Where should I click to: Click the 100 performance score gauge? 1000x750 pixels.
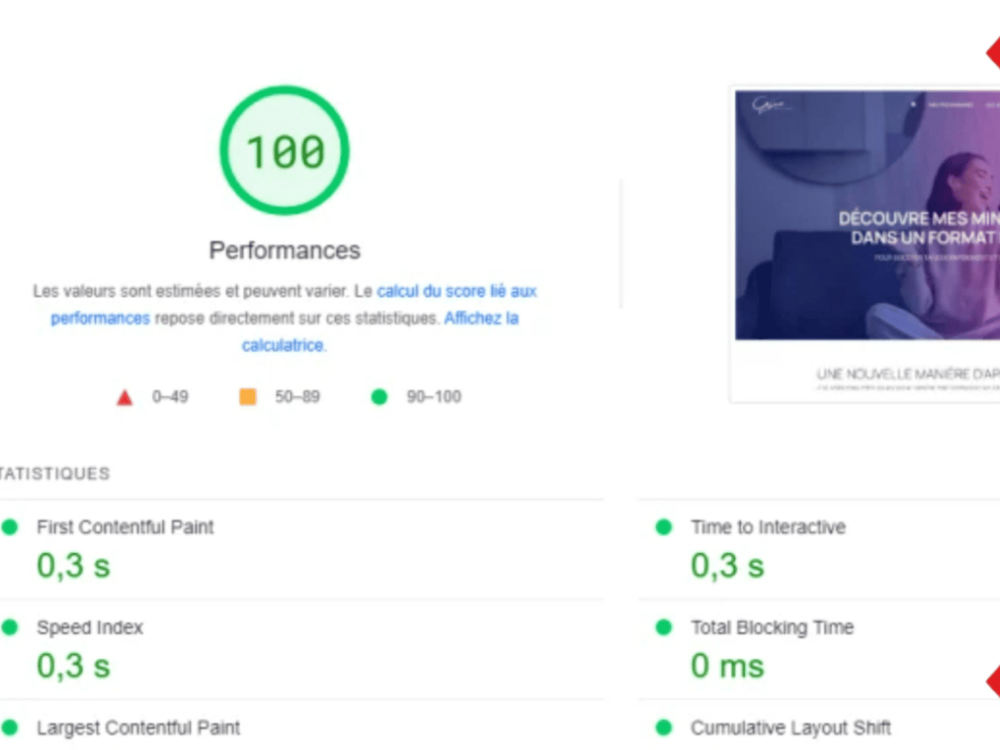[284, 151]
